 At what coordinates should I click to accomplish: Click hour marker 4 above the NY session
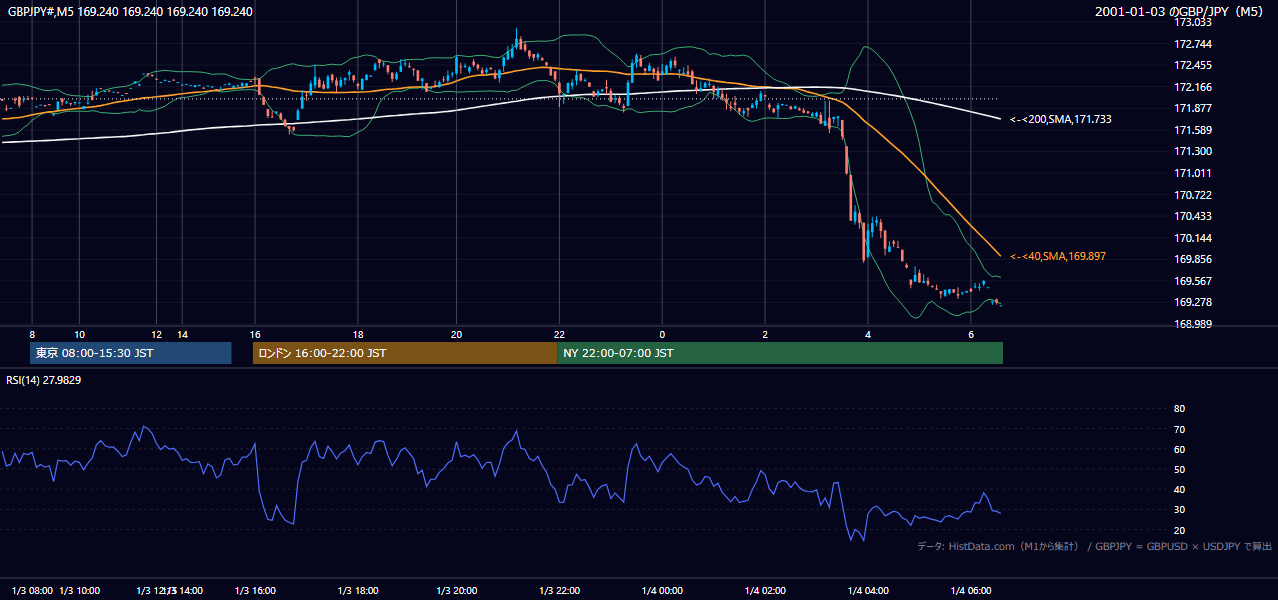pyautogui.click(x=868, y=334)
